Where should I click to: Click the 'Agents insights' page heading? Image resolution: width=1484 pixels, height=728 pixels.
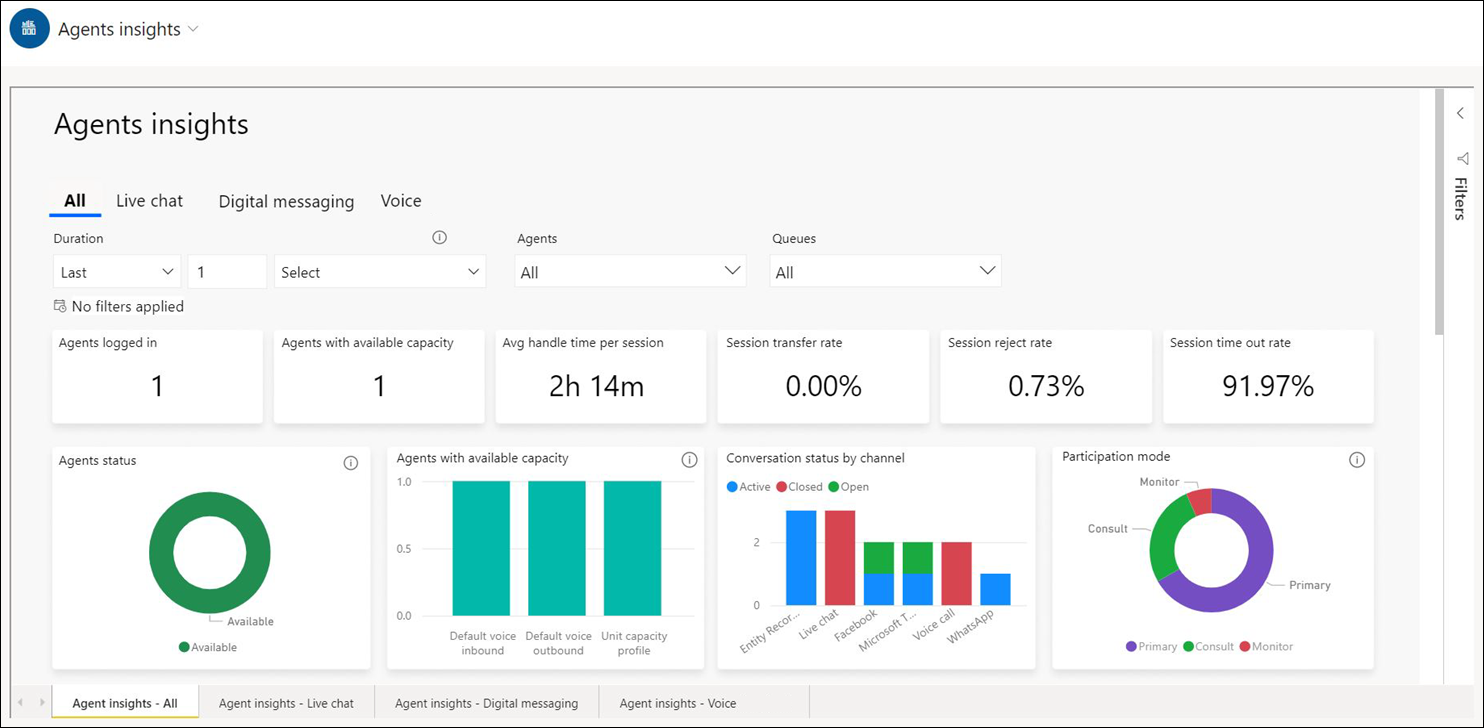151,124
